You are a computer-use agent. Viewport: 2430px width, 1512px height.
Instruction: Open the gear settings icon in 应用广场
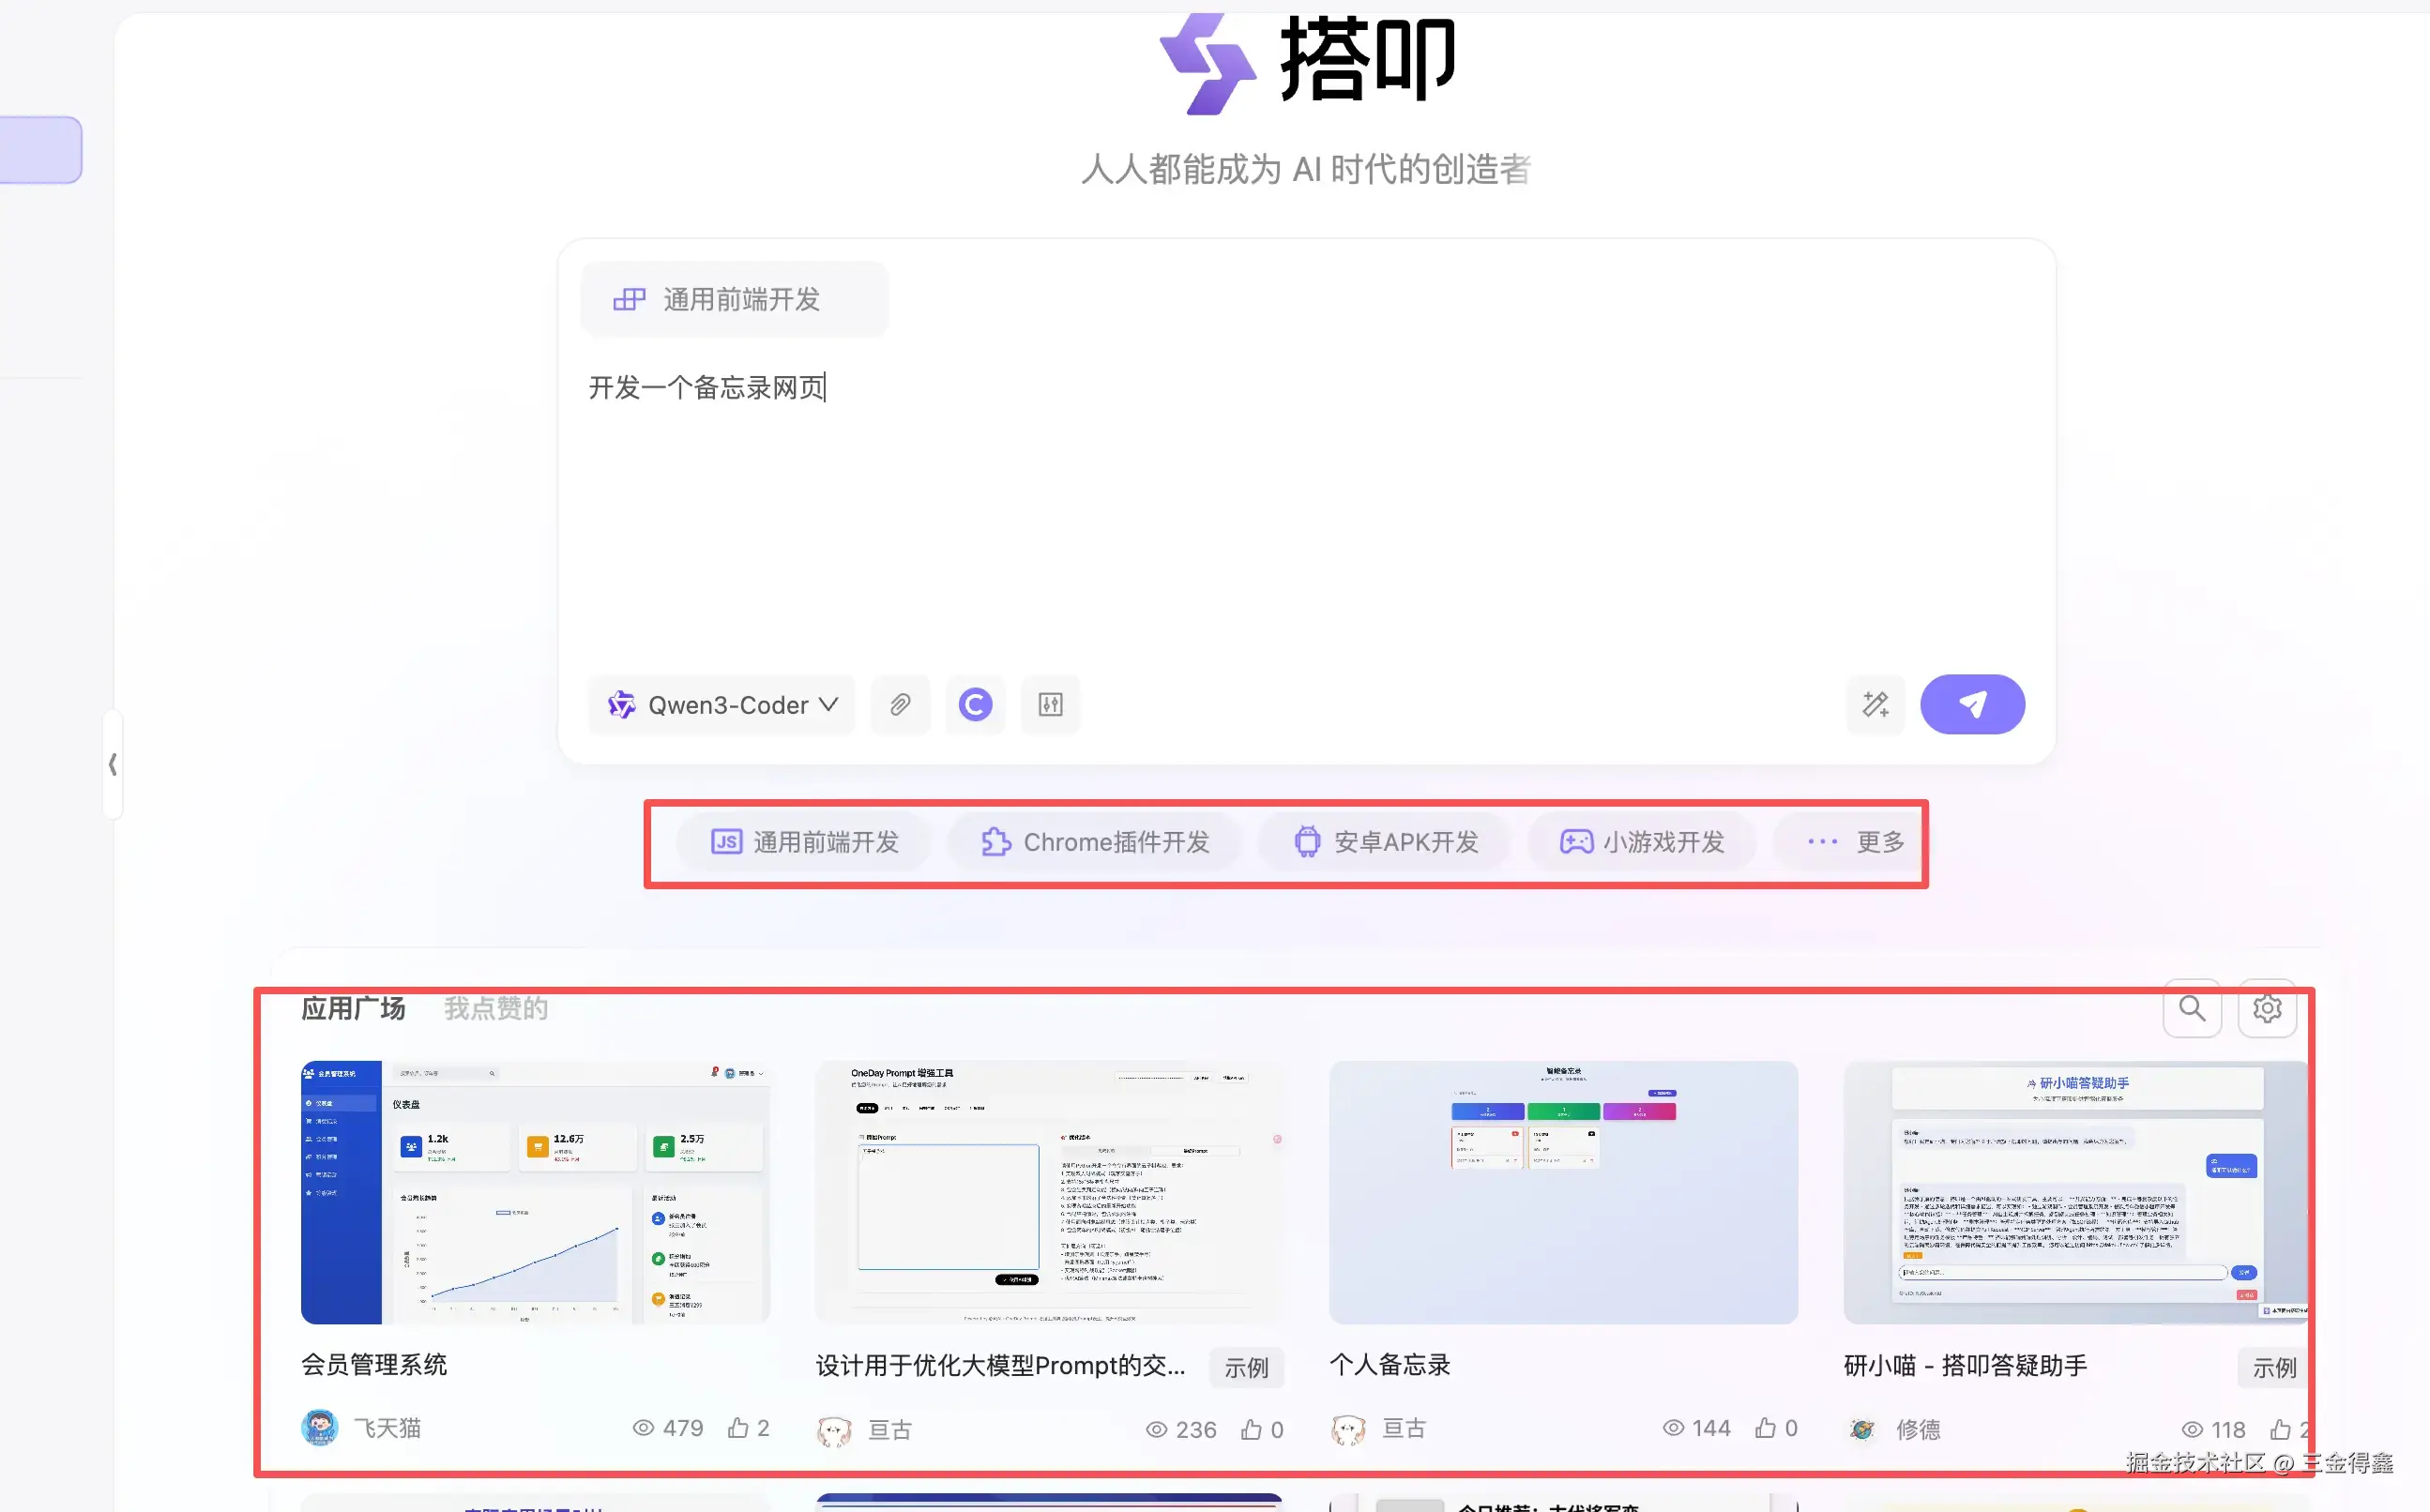point(2266,1009)
